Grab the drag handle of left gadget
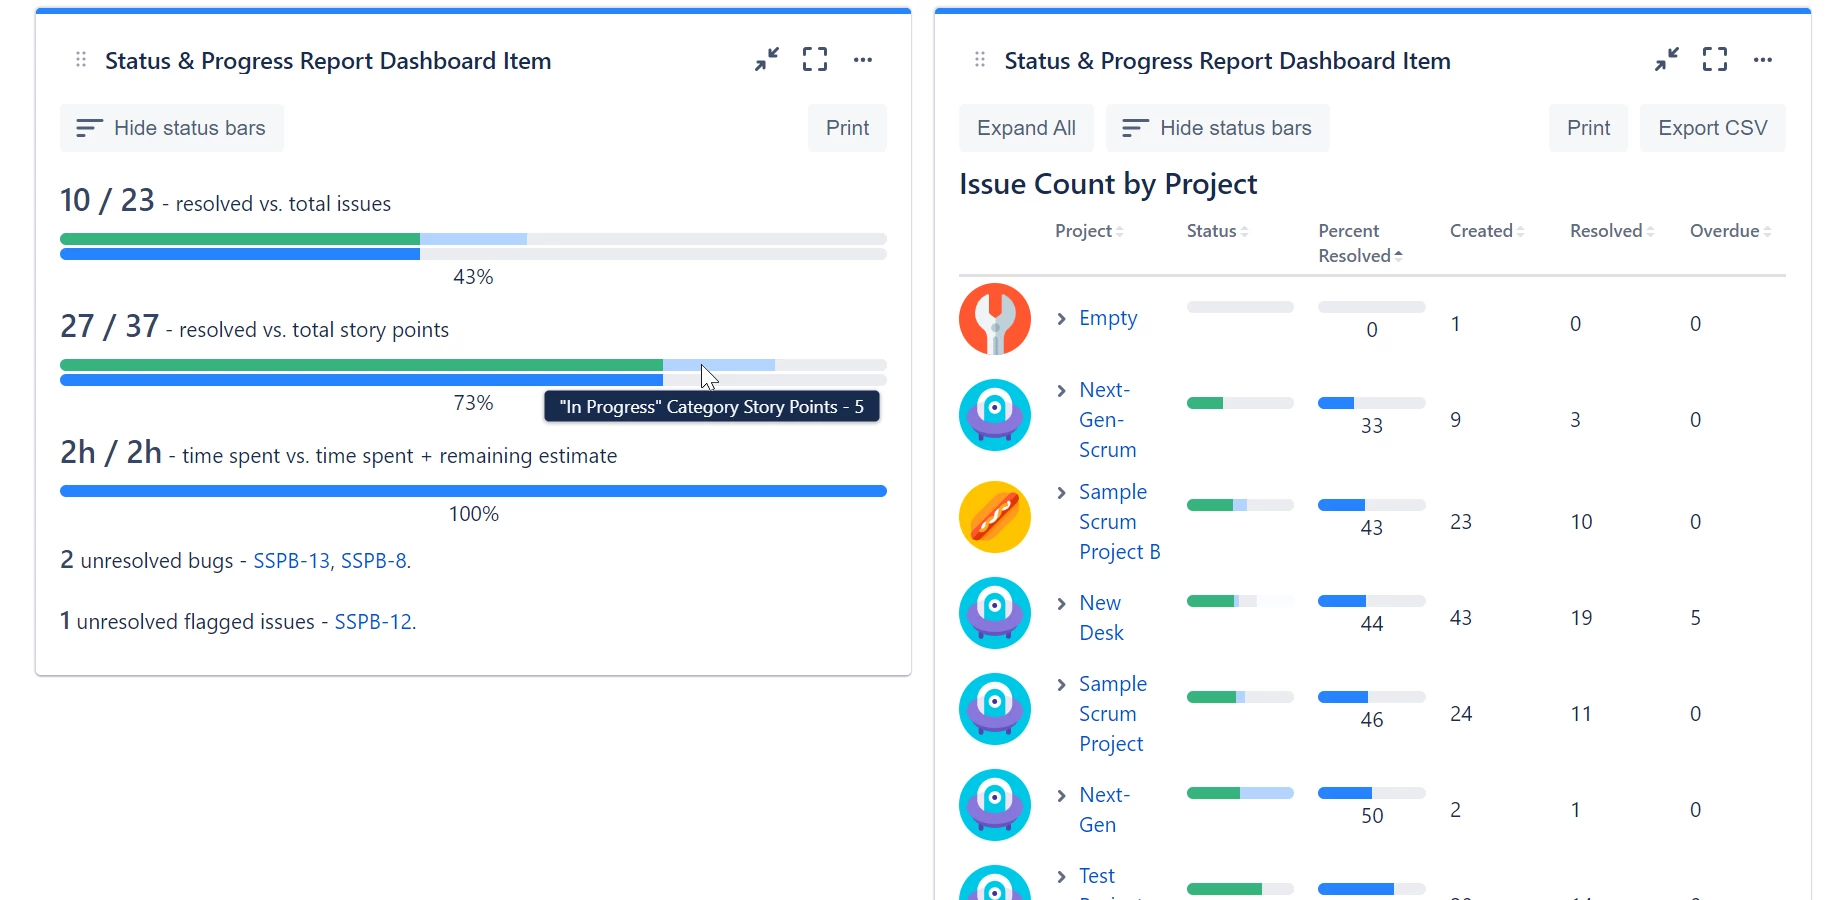Screen dimensions: 1840x900 tap(81, 60)
